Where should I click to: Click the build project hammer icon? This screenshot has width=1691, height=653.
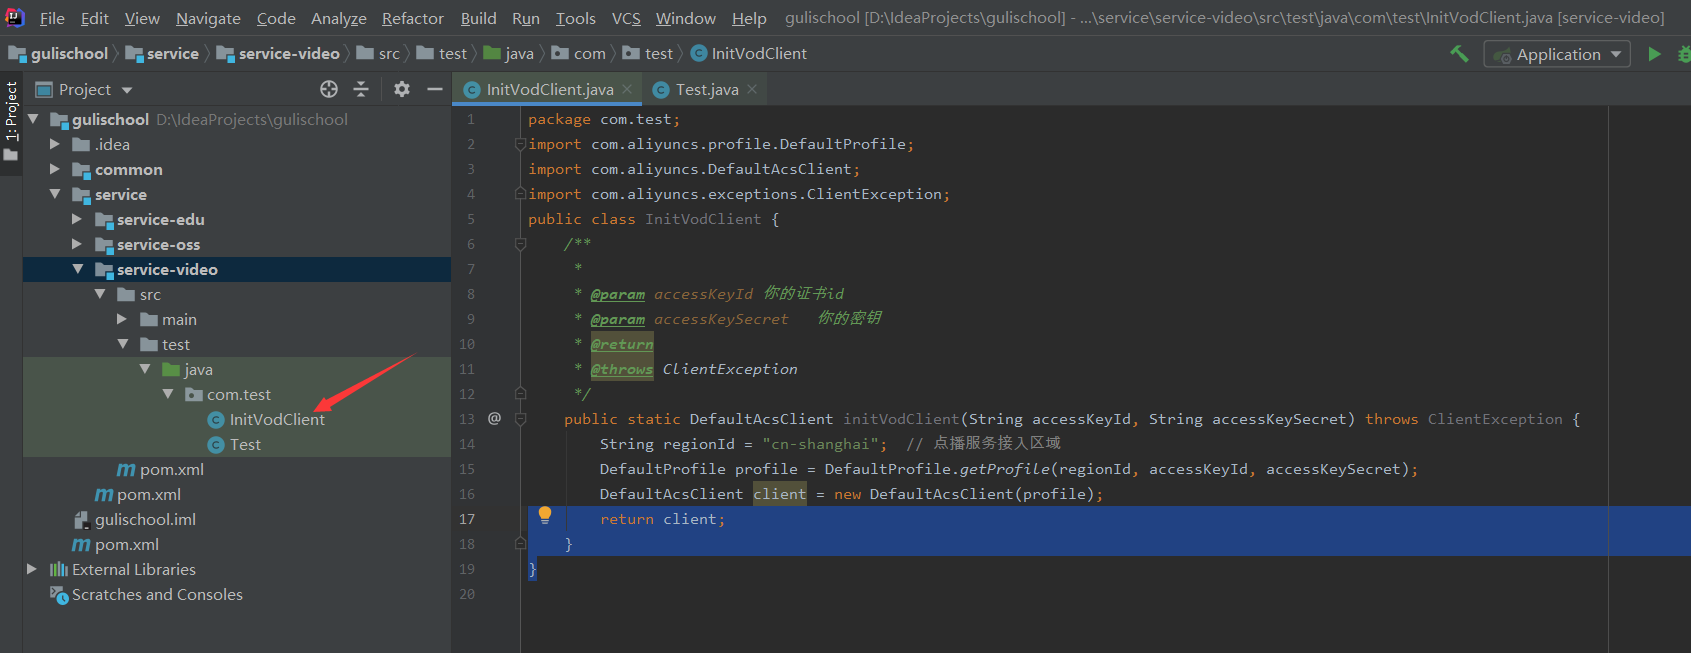click(x=1460, y=54)
